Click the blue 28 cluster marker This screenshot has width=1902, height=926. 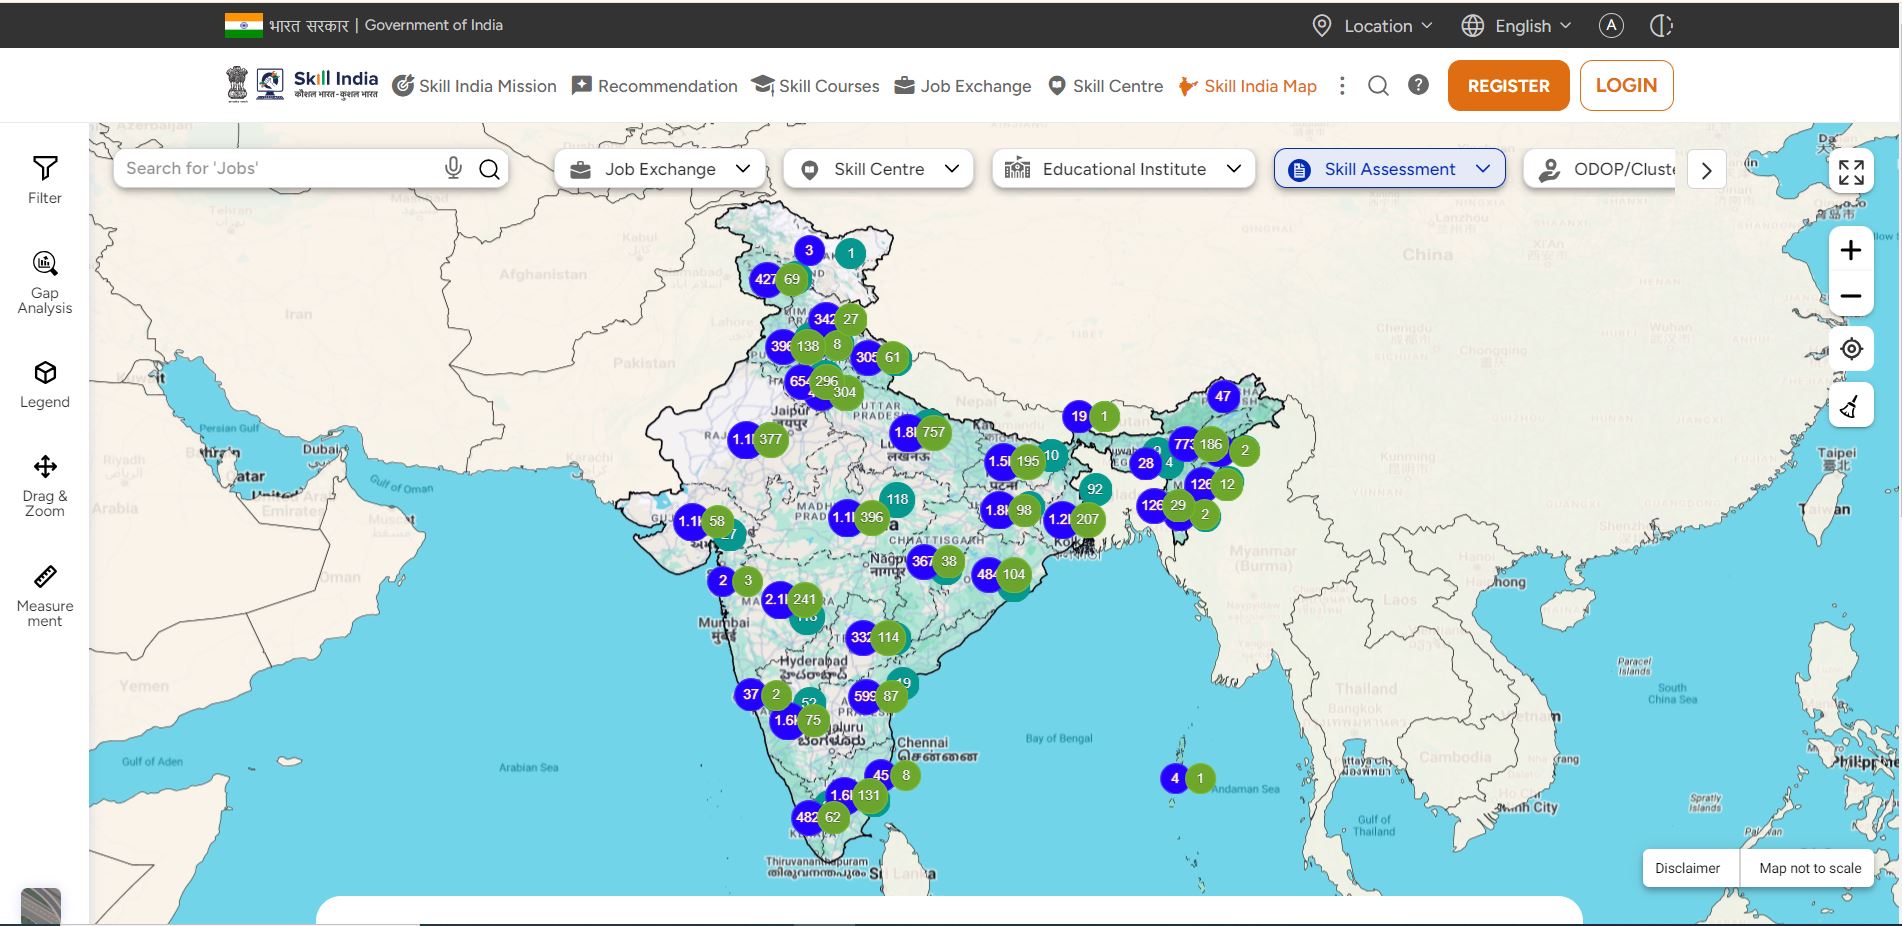click(x=1146, y=463)
